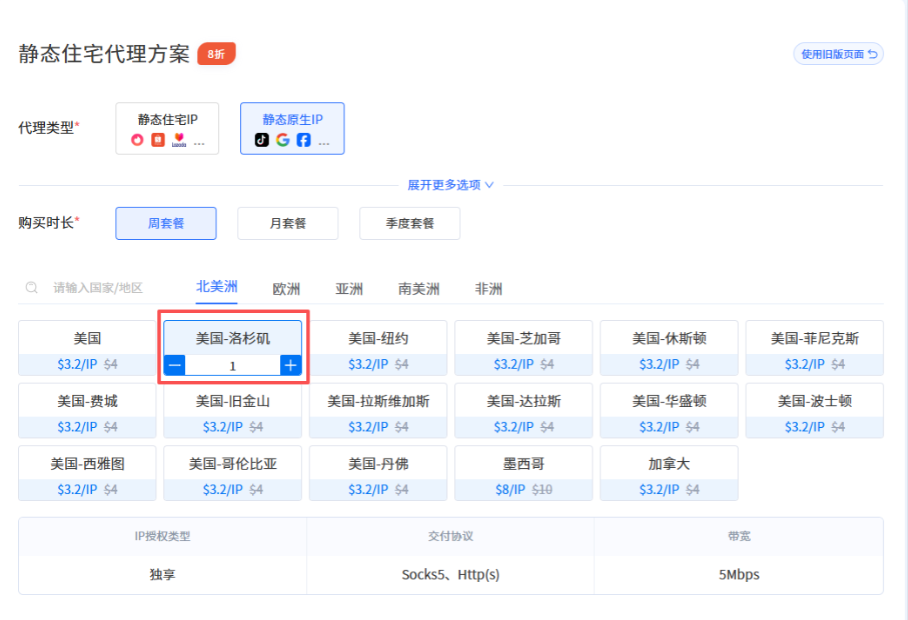Click the 独享 value cell
The height and width of the screenshot is (620, 908).
(x=162, y=574)
